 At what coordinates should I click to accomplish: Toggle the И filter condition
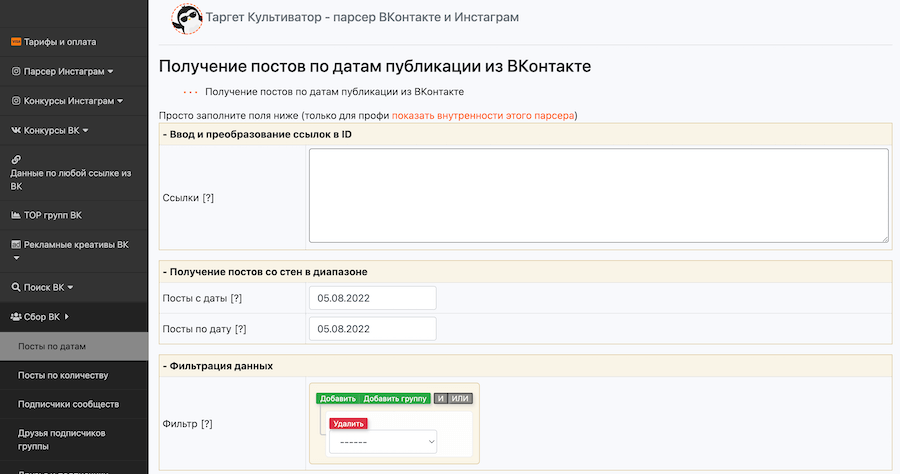pyautogui.click(x=440, y=398)
